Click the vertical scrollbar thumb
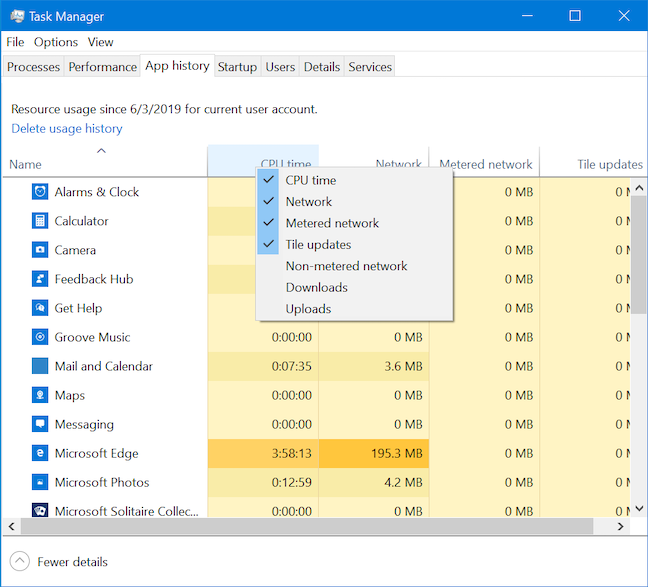 point(639,255)
